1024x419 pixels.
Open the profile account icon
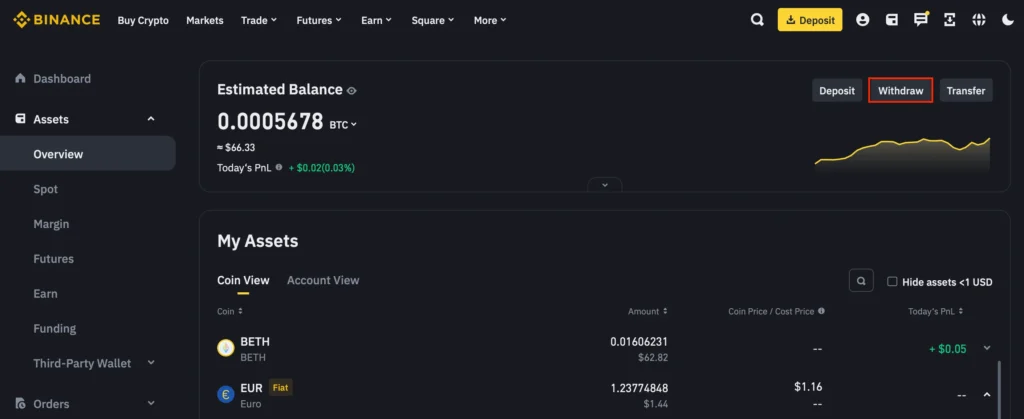(863, 20)
